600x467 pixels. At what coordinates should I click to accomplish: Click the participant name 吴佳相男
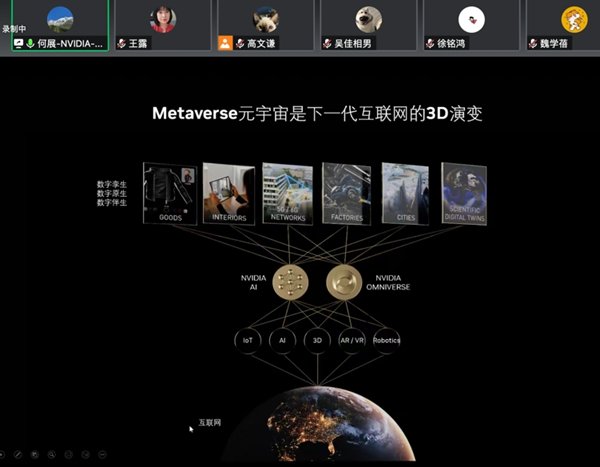(x=353, y=44)
